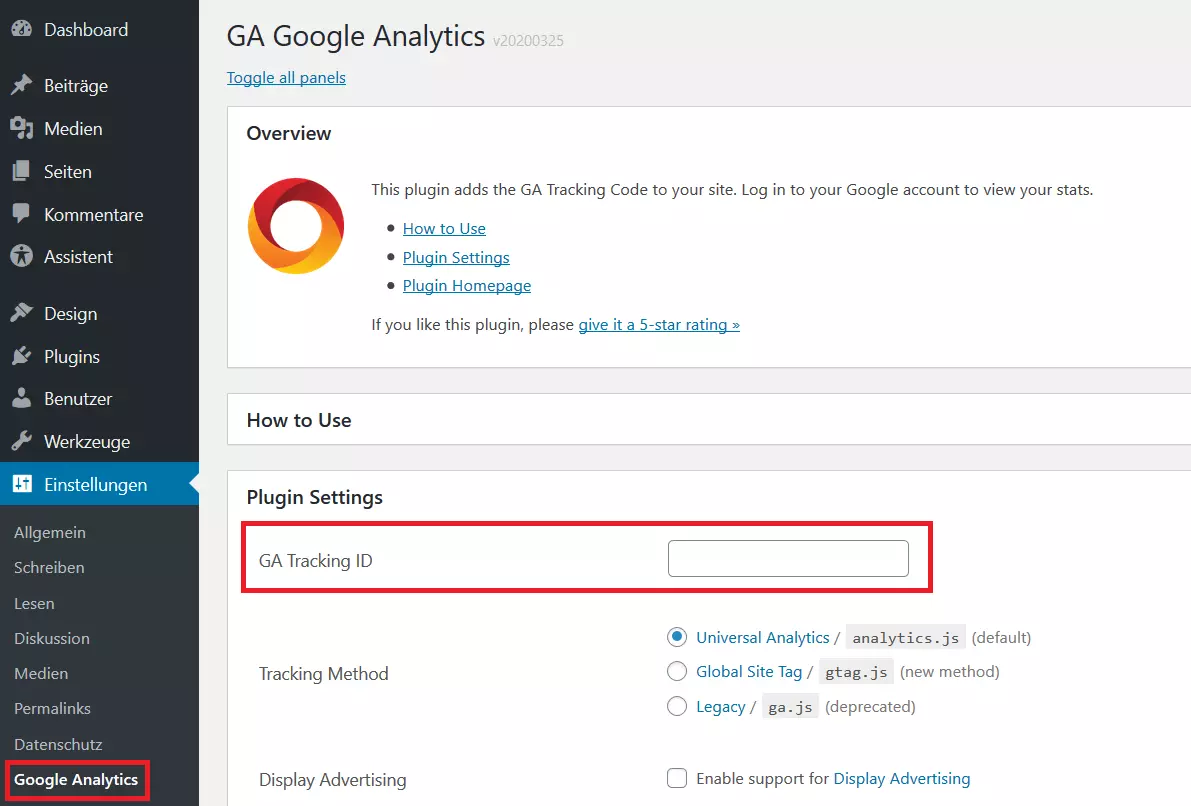Click the Werkzeuge wrench icon
Screen dimensions: 1191x806
[x=22, y=441]
